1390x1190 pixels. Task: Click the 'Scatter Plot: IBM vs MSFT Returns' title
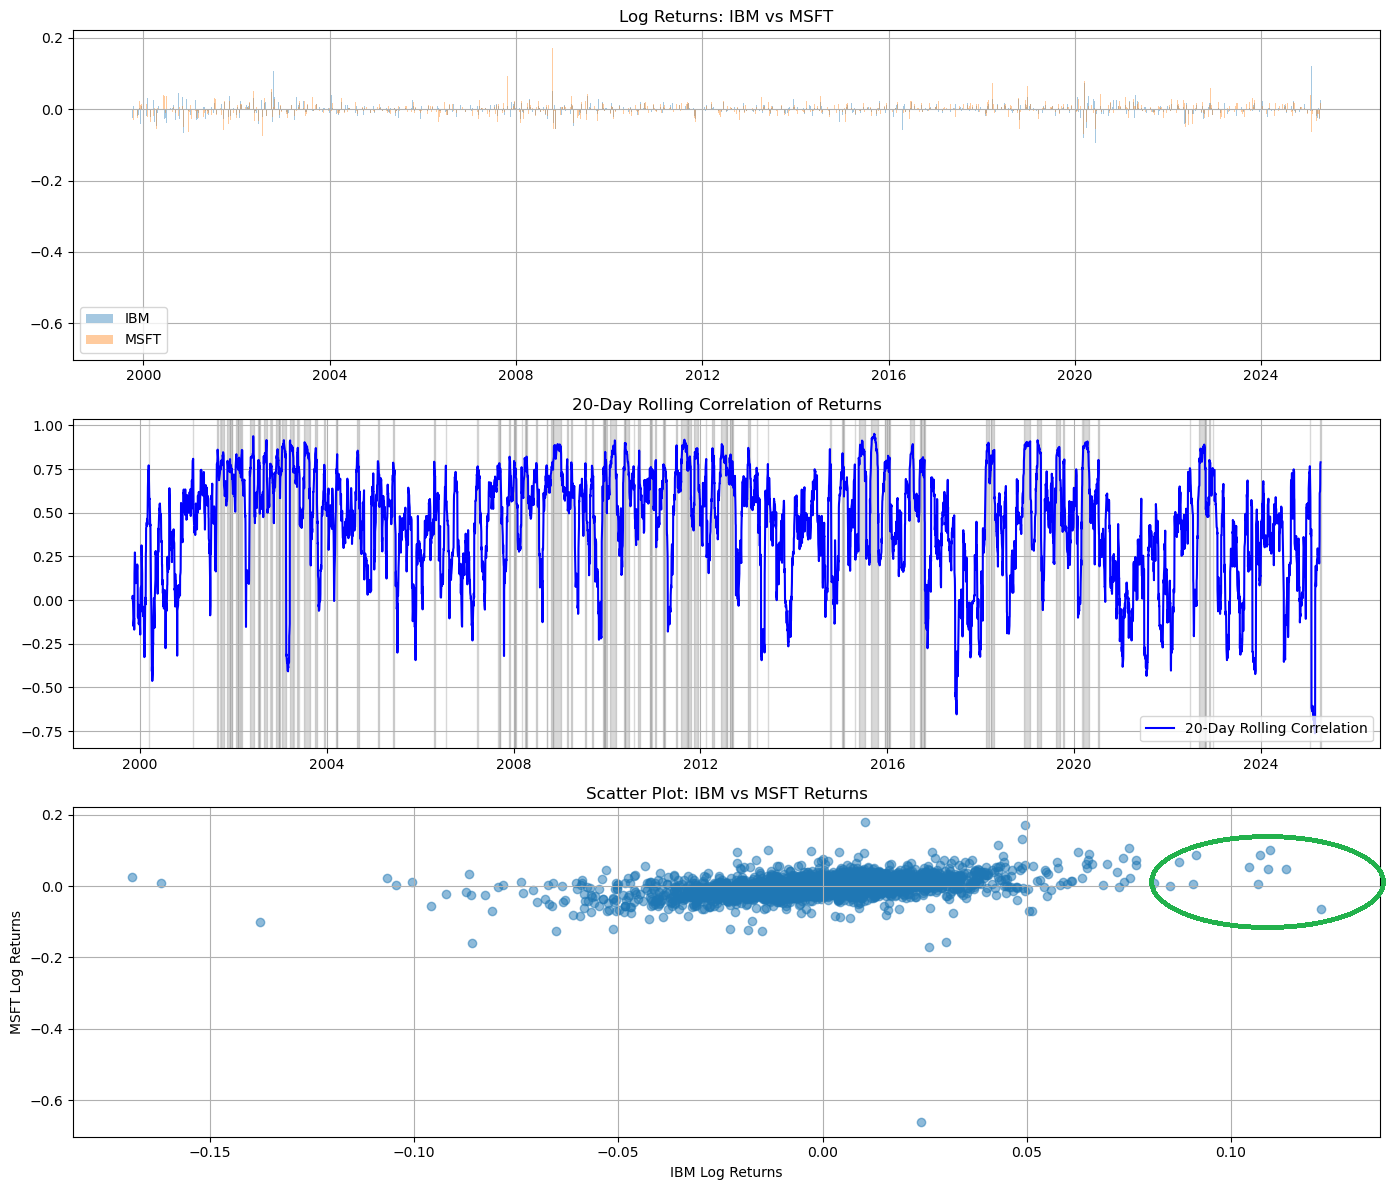[x=726, y=793]
